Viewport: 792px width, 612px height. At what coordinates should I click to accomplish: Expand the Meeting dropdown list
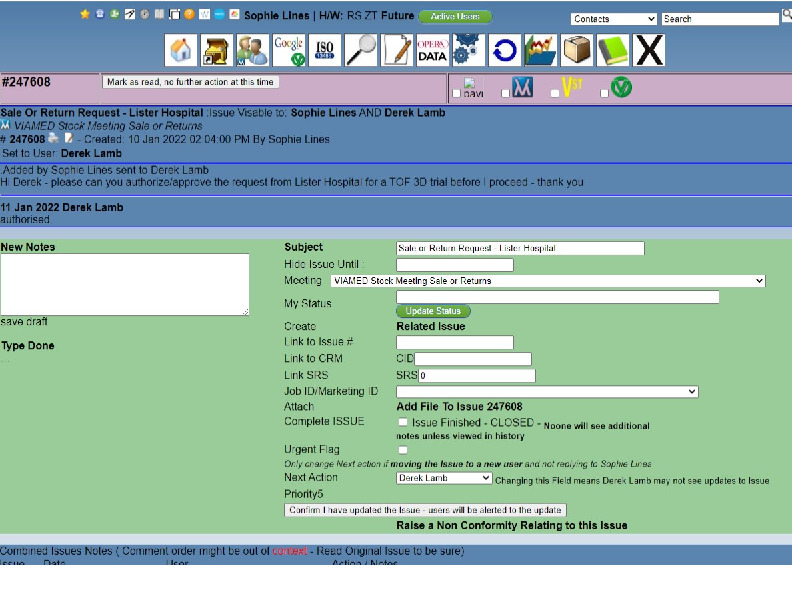(548, 281)
